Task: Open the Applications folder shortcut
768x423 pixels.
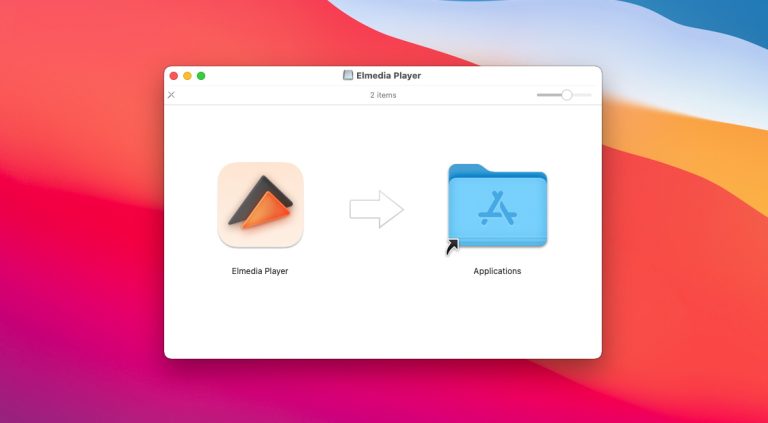Action: tap(497, 207)
